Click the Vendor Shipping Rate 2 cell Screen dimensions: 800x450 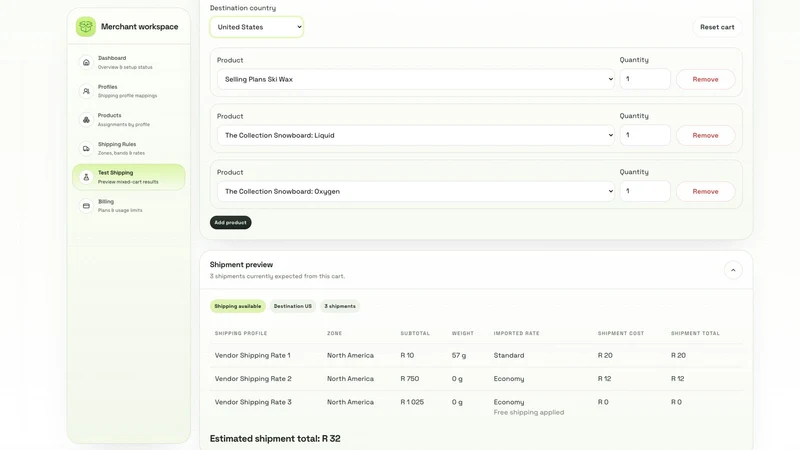(x=253, y=379)
